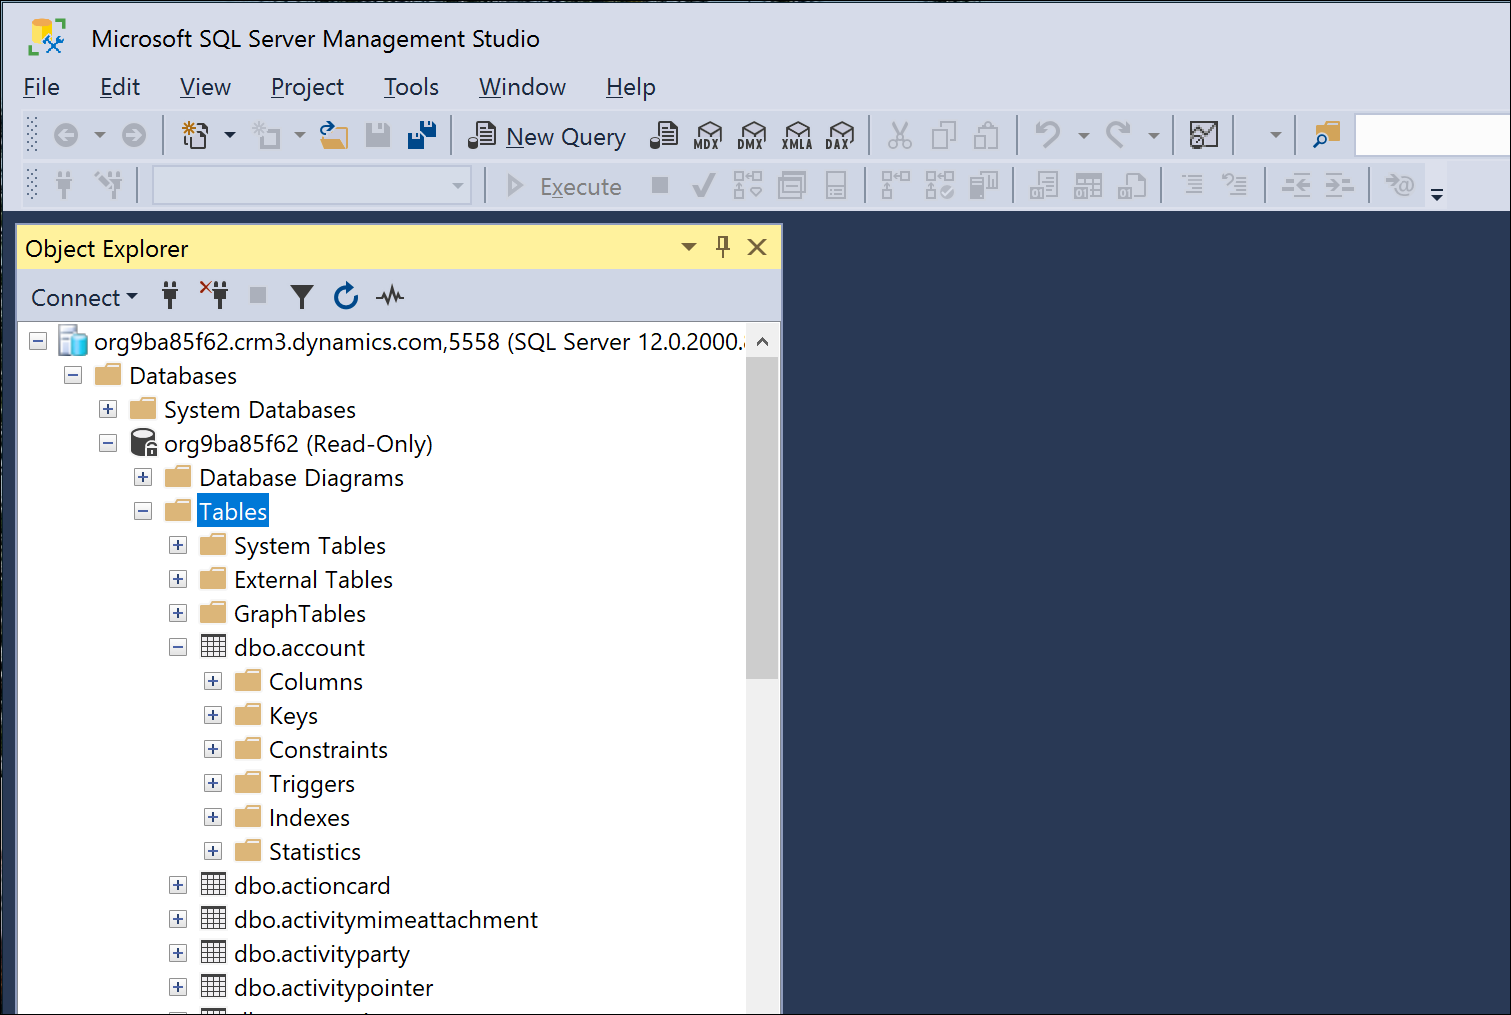Click the New Query button
The width and height of the screenshot is (1511, 1015).
click(548, 136)
